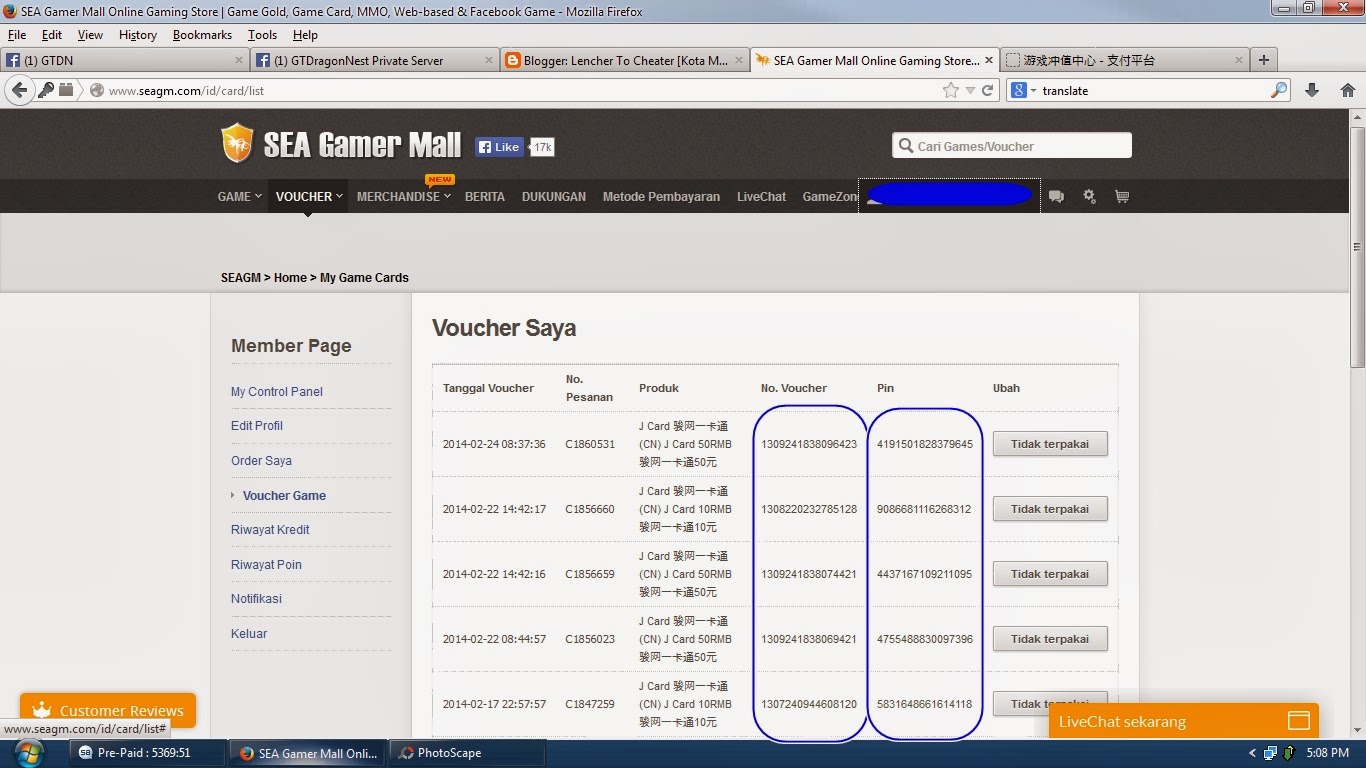Open the BERITA nav link

485,197
